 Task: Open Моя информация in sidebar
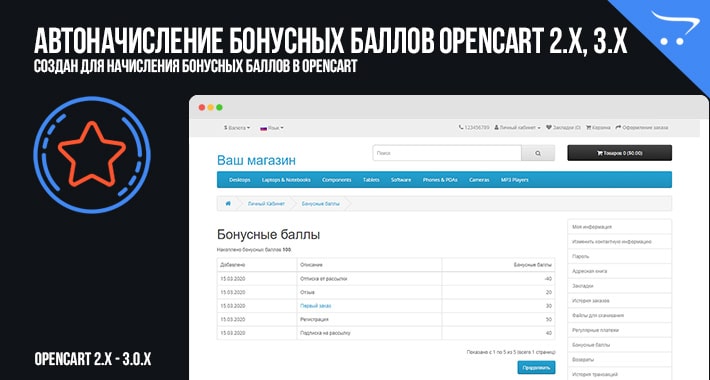tap(619, 226)
